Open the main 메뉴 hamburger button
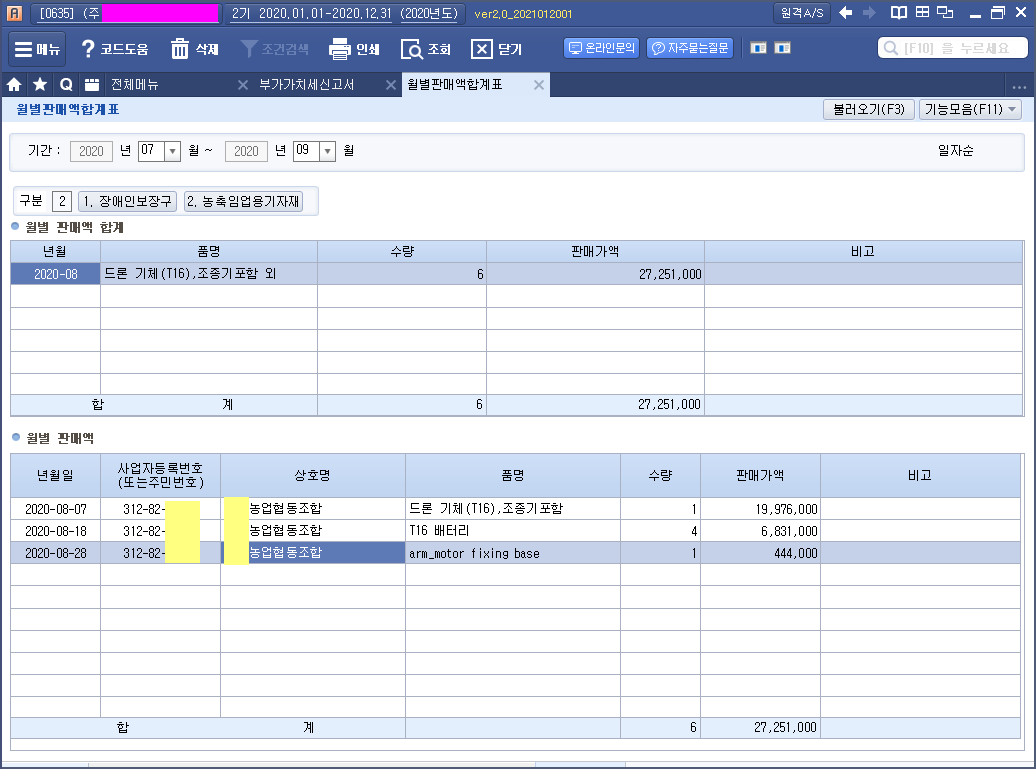Viewport: 1036px width, 769px height. pyautogui.click(x=37, y=49)
